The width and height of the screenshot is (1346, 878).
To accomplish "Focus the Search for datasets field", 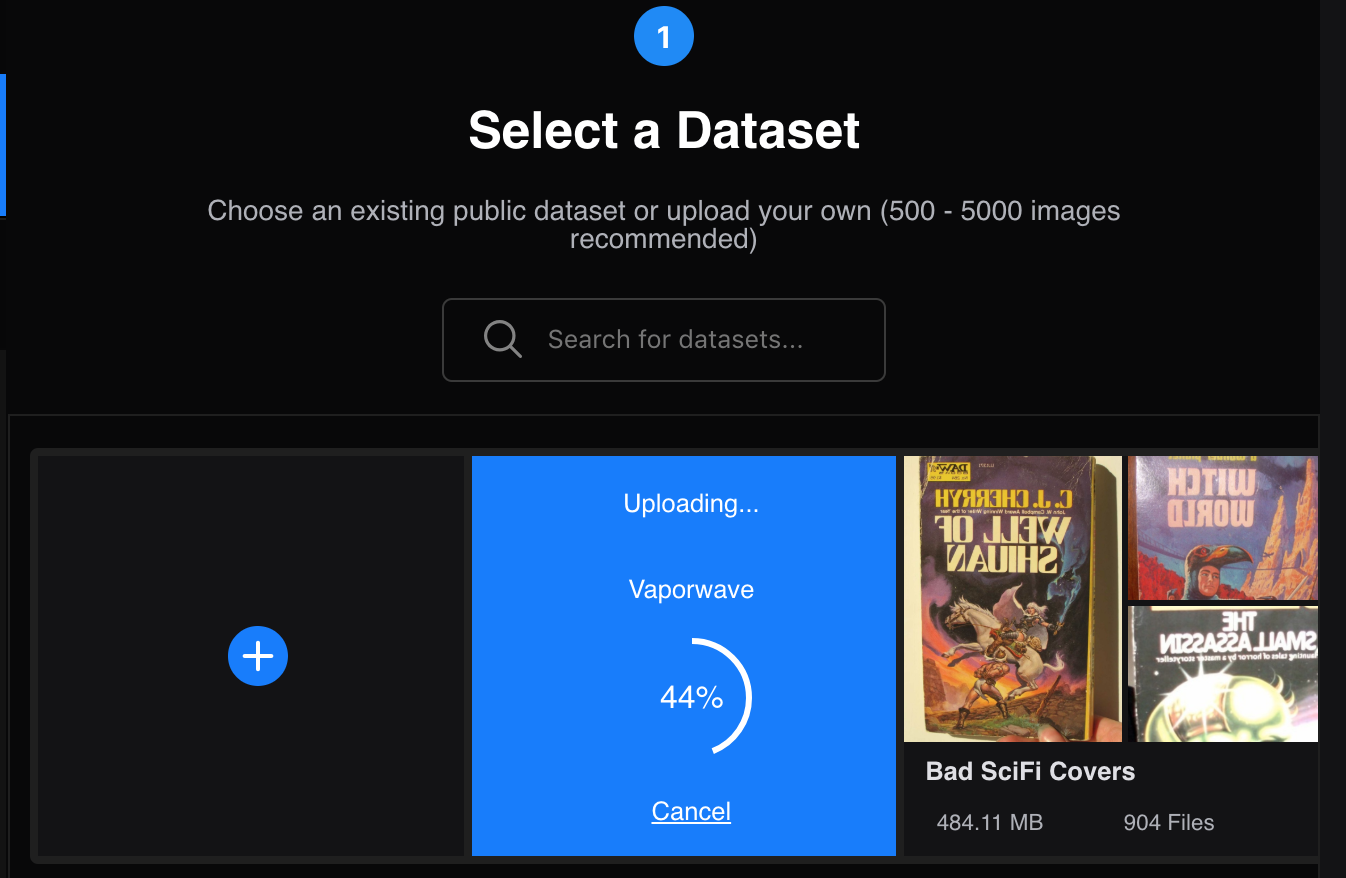I will click(x=664, y=340).
